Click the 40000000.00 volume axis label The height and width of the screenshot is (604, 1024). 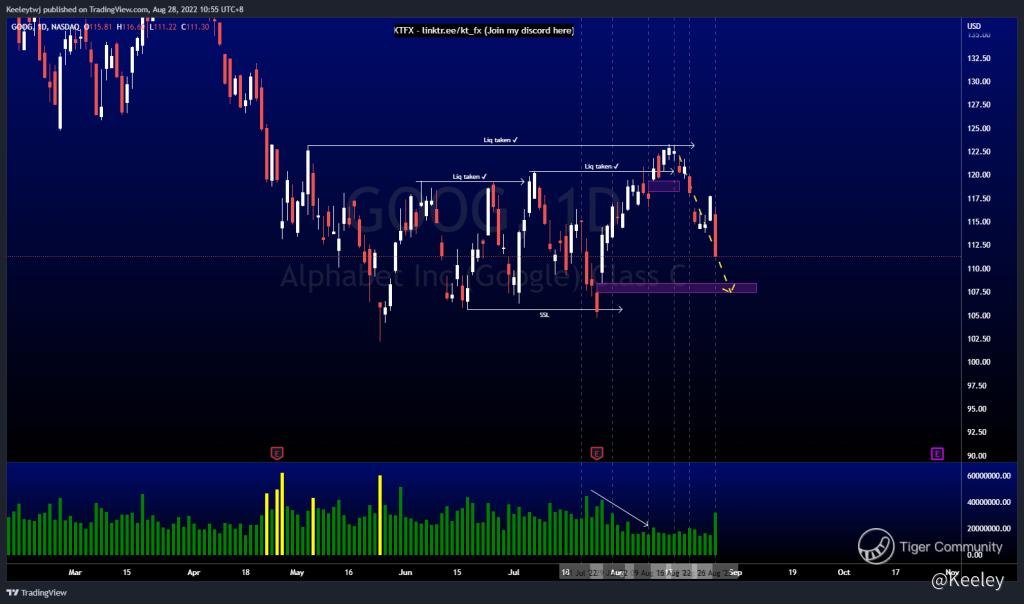[988, 502]
